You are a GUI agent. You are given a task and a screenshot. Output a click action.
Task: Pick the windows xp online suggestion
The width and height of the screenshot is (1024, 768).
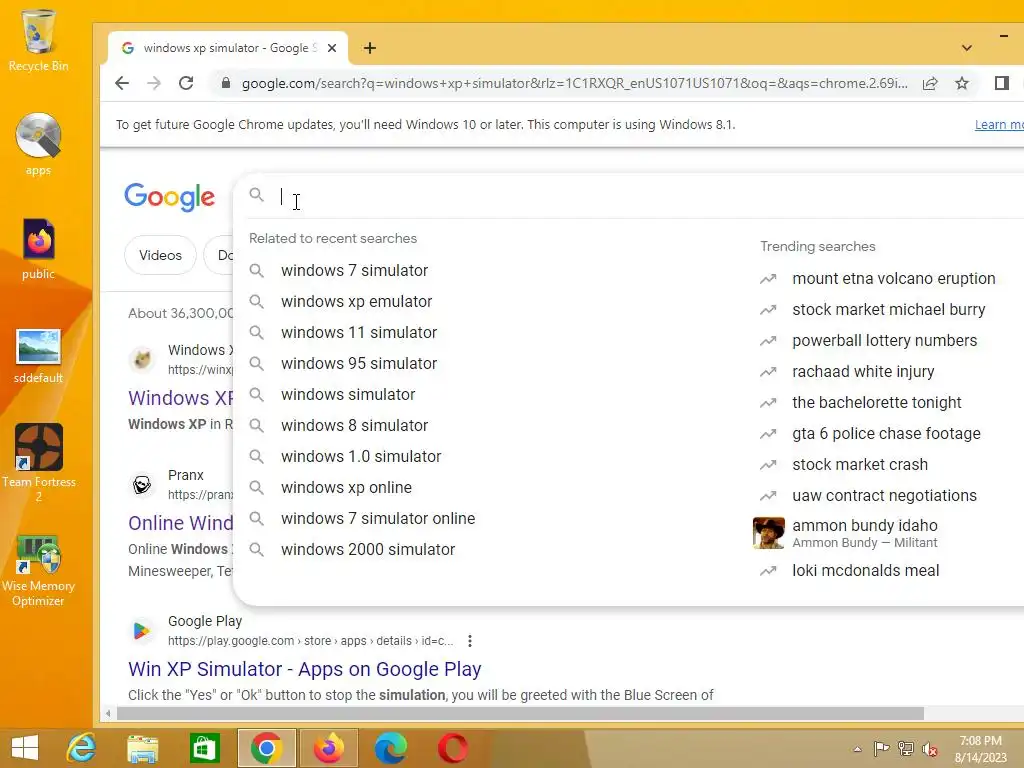point(346,488)
